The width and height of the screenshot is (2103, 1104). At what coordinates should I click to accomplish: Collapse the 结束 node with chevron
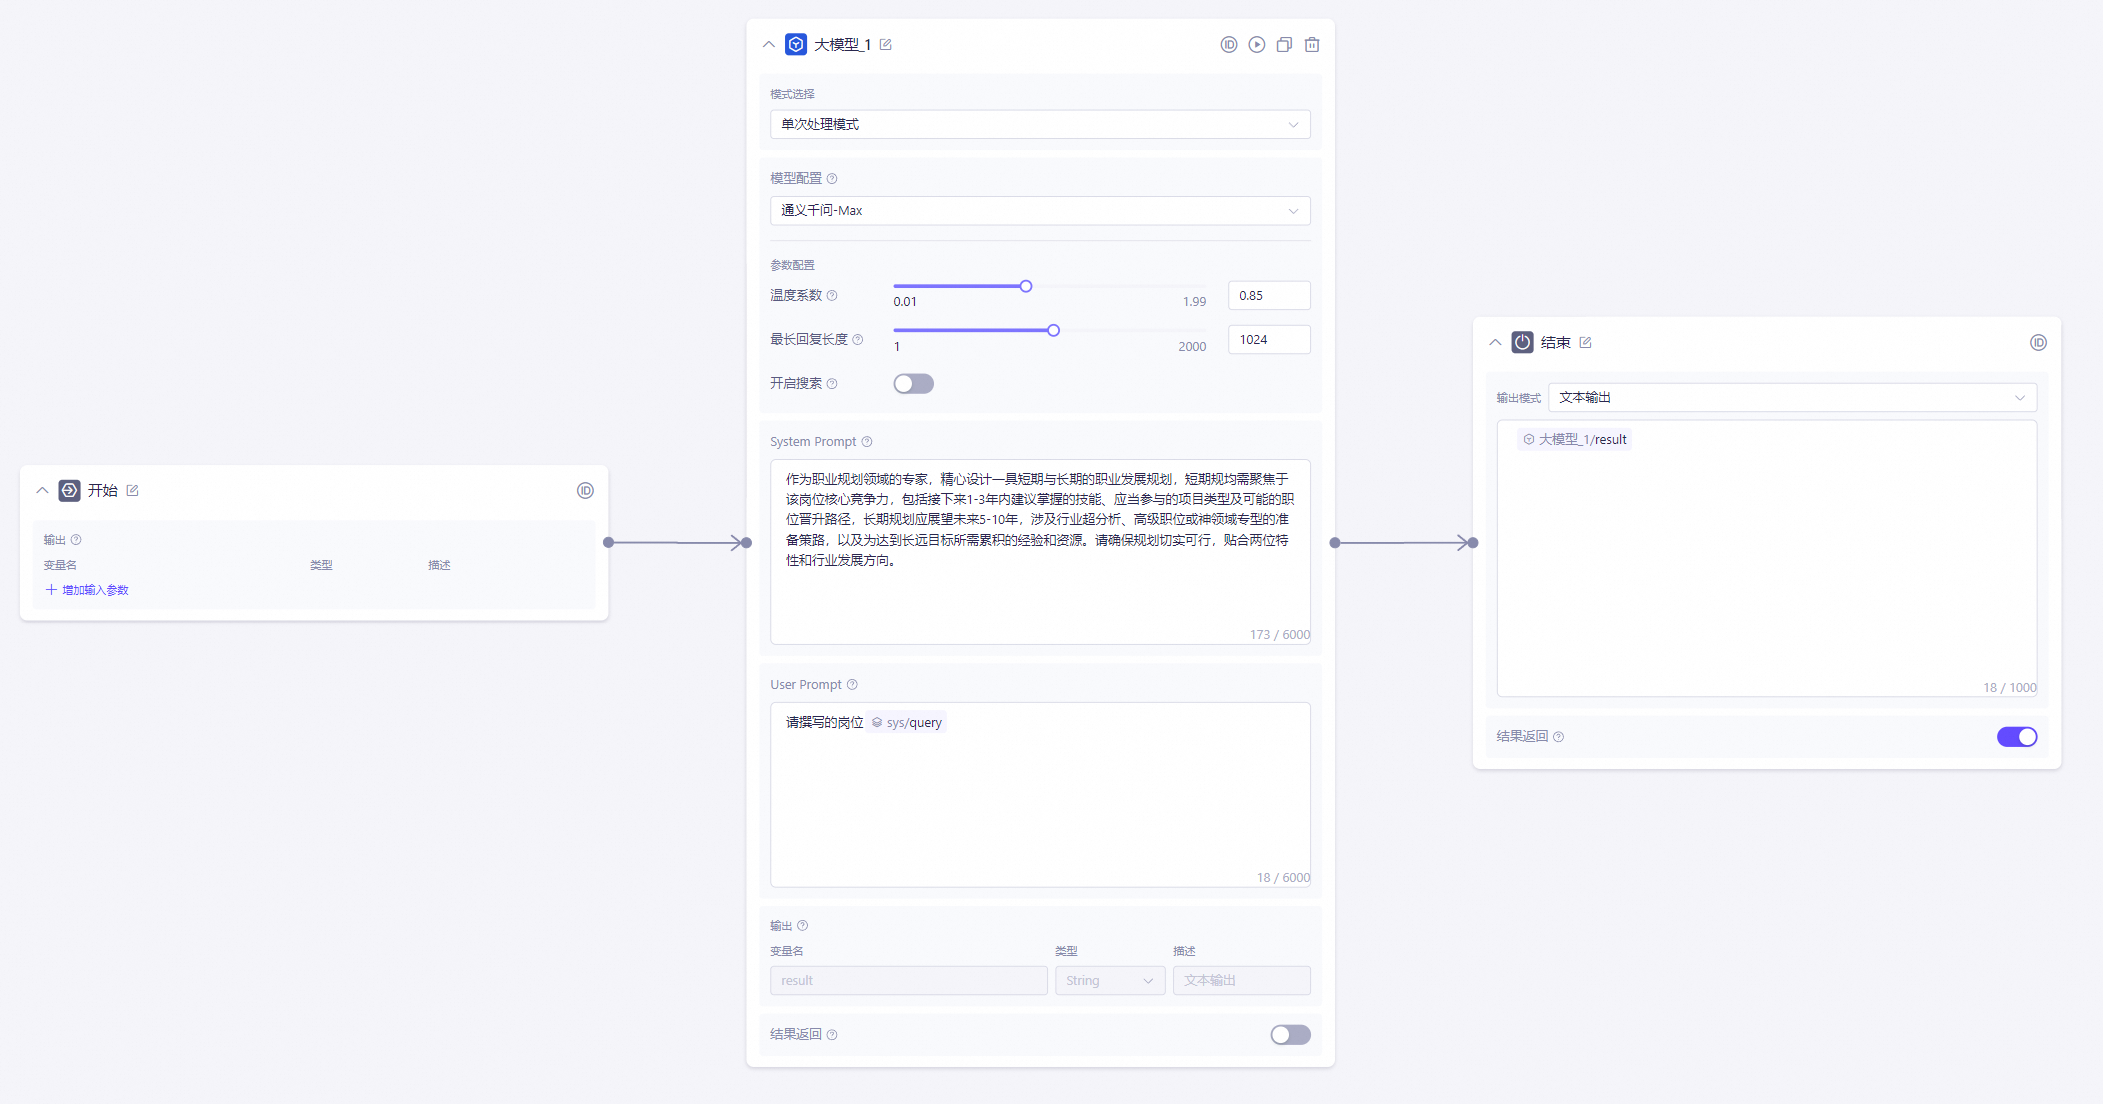pyautogui.click(x=1495, y=343)
